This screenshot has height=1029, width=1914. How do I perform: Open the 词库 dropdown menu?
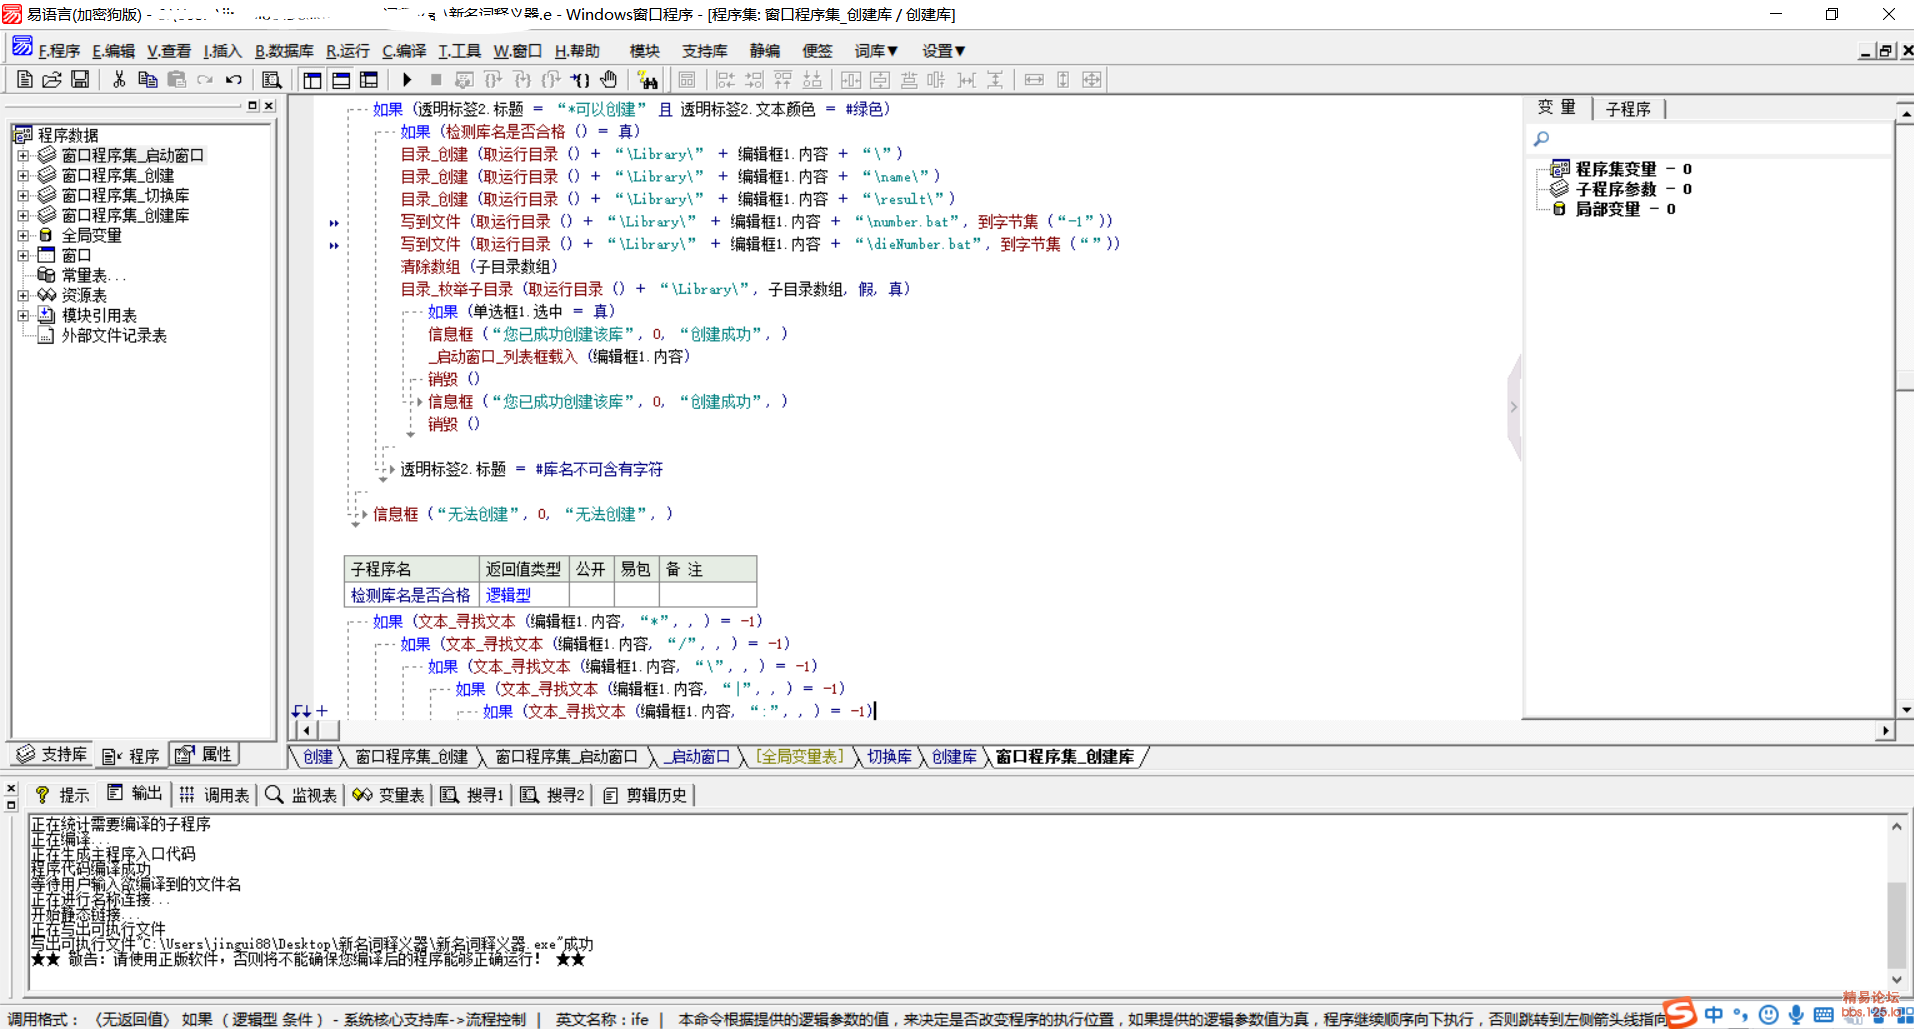(876, 51)
